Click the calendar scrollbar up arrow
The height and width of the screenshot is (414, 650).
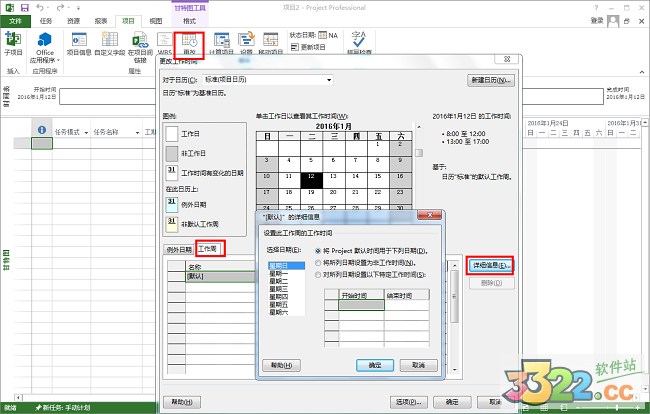click(419, 126)
